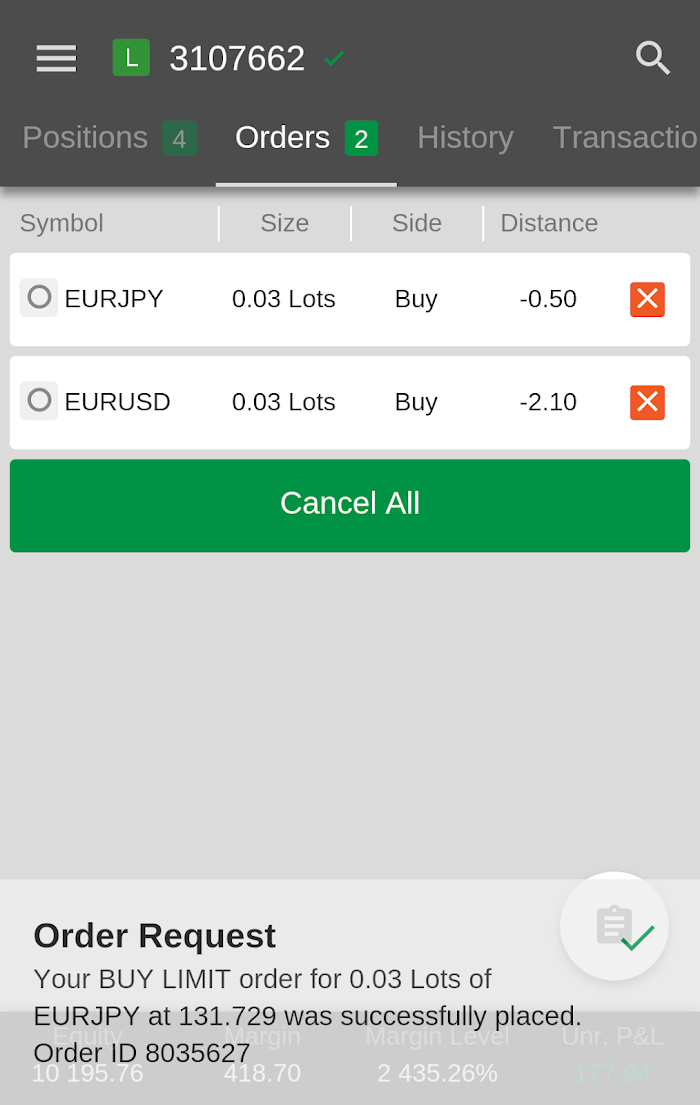Open the EURUSD order row details
This screenshot has height=1105, width=700.
[x=350, y=402]
